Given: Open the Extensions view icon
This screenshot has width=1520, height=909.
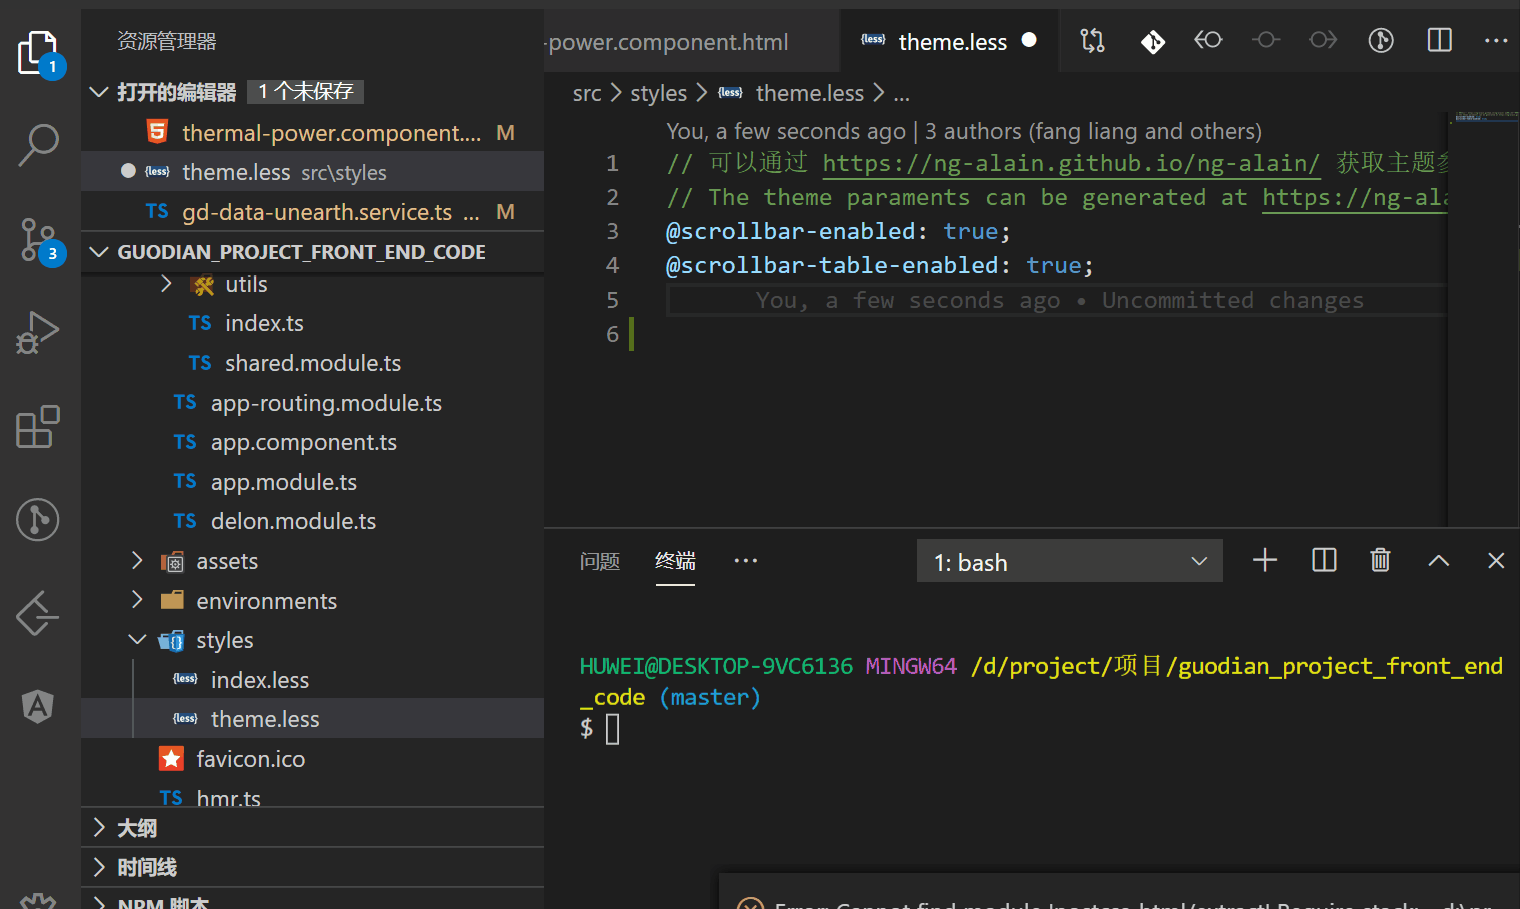Looking at the screenshot, I should (39, 427).
